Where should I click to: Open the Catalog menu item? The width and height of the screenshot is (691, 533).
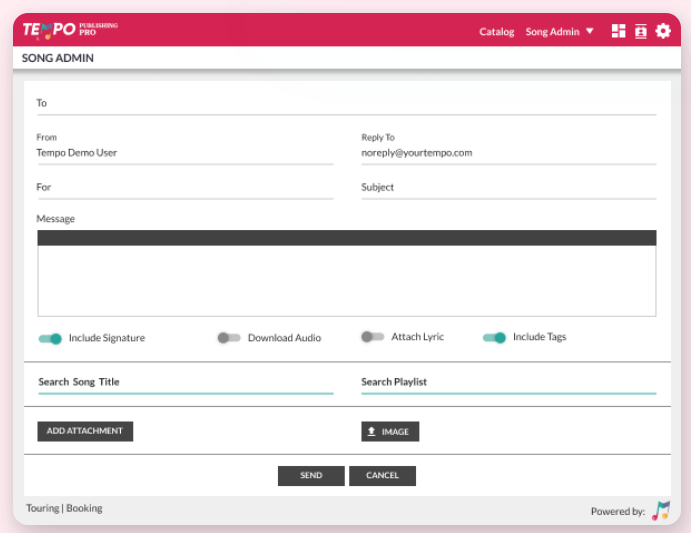497,32
